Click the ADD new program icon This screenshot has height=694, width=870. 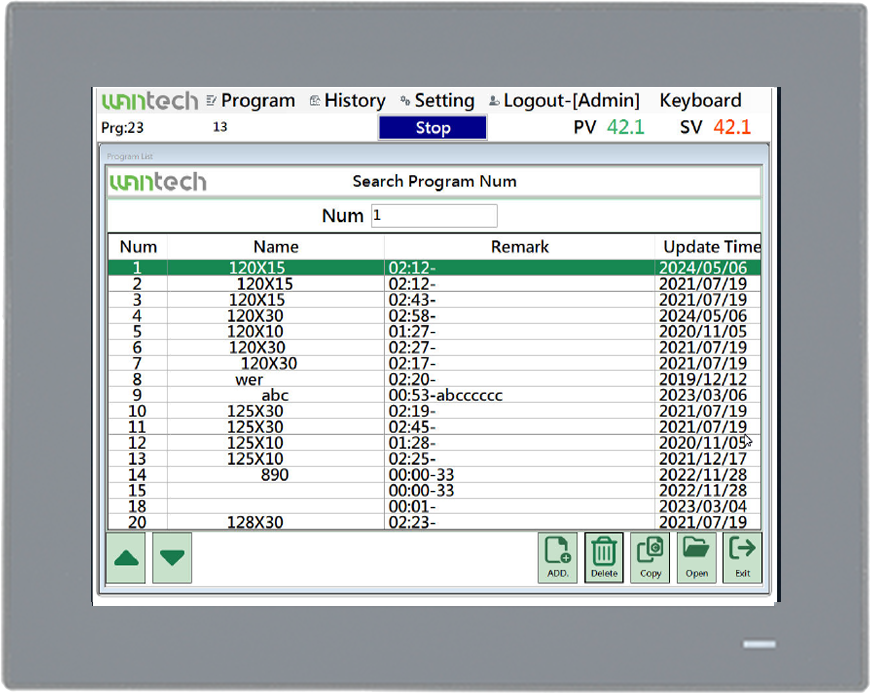coord(558,558)
